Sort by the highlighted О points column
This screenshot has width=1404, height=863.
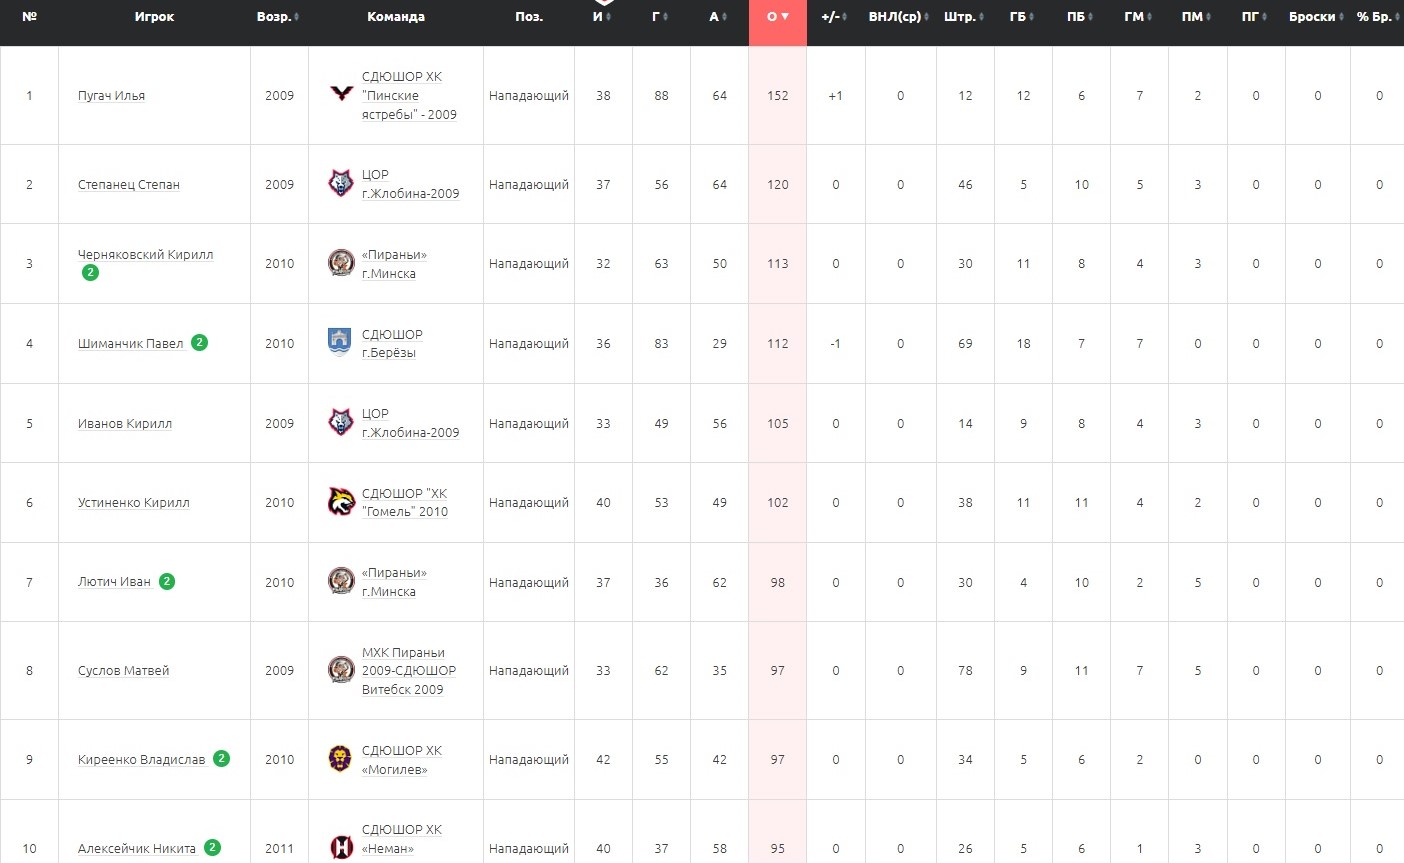(777, 17)
